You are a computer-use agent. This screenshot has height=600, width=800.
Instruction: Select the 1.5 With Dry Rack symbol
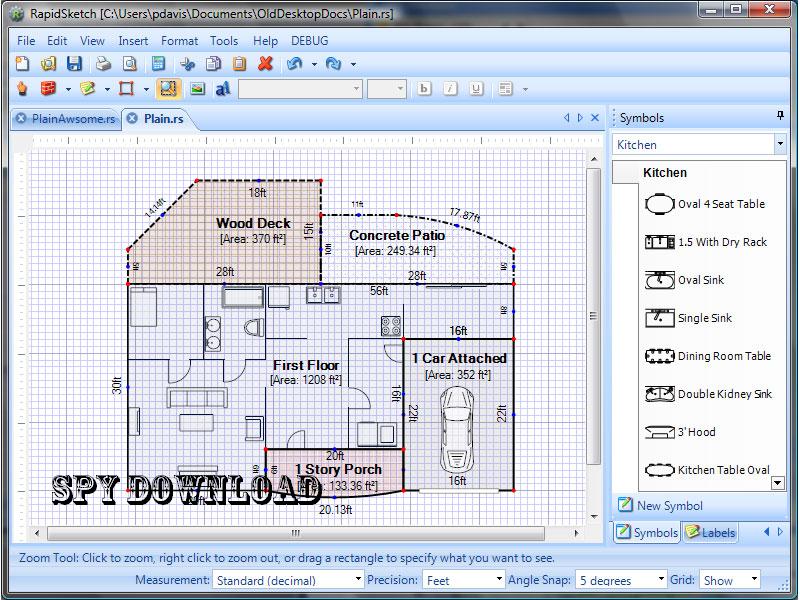(x=706, y=242)
